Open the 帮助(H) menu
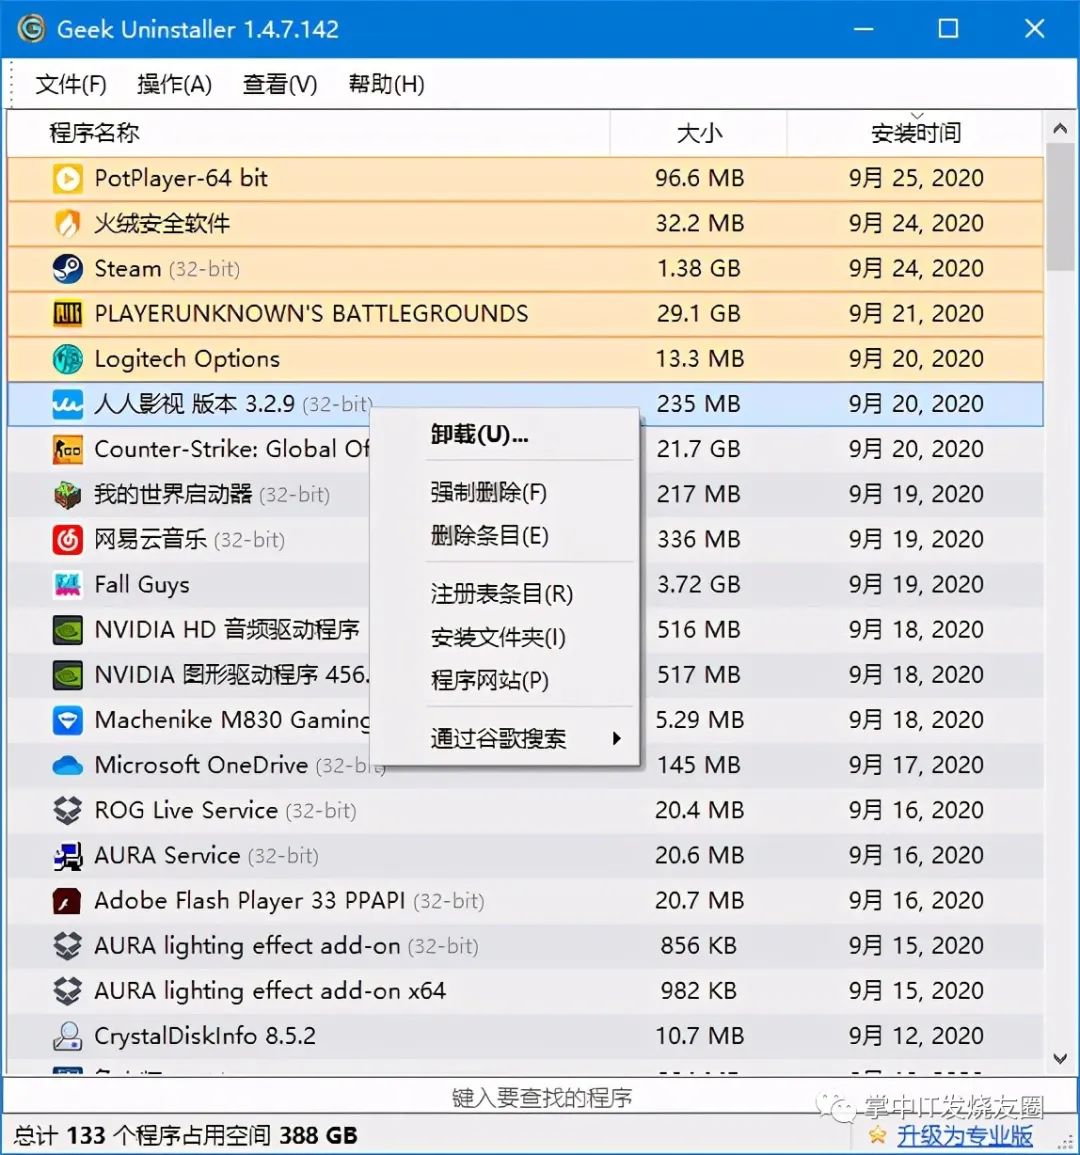The width and height of the screenshot is (1080, 1155). [x=386, y=84]
